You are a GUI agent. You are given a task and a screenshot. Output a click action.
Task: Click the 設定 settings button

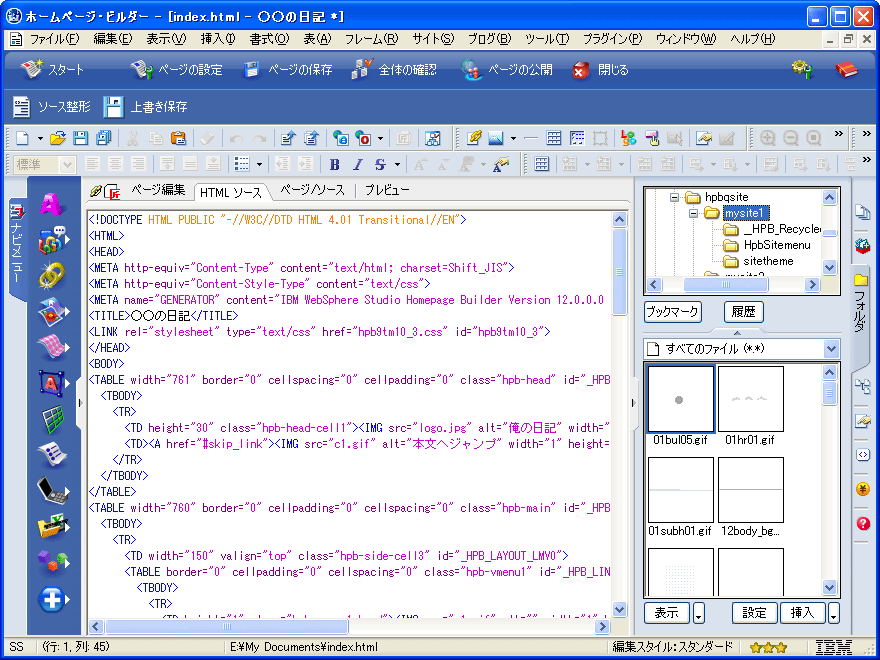tap(755, 613)
